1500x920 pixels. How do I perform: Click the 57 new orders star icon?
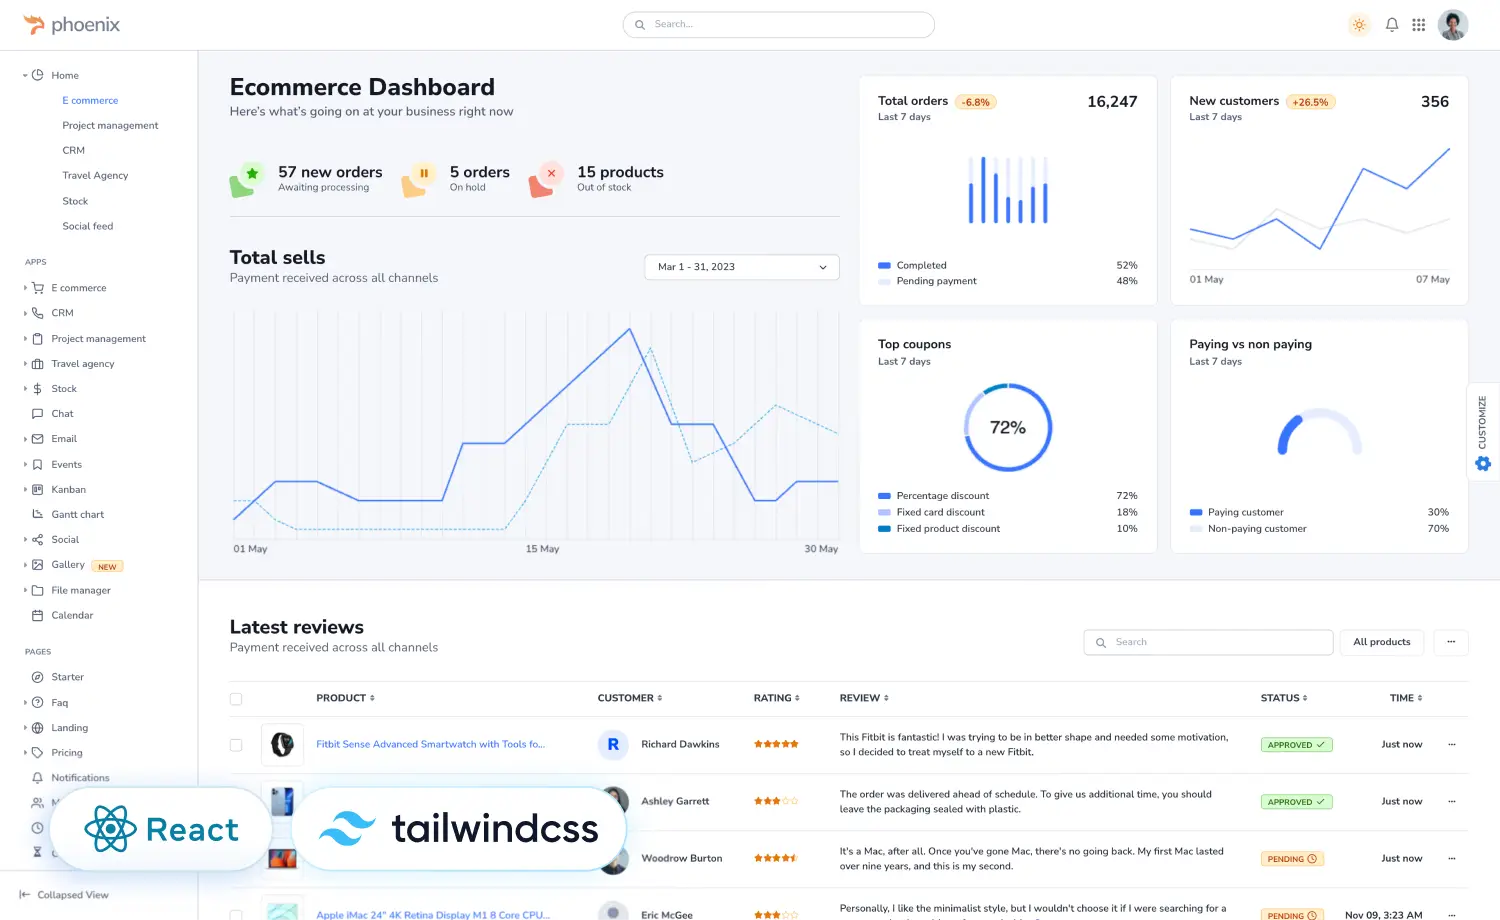(x=247, y=179)
